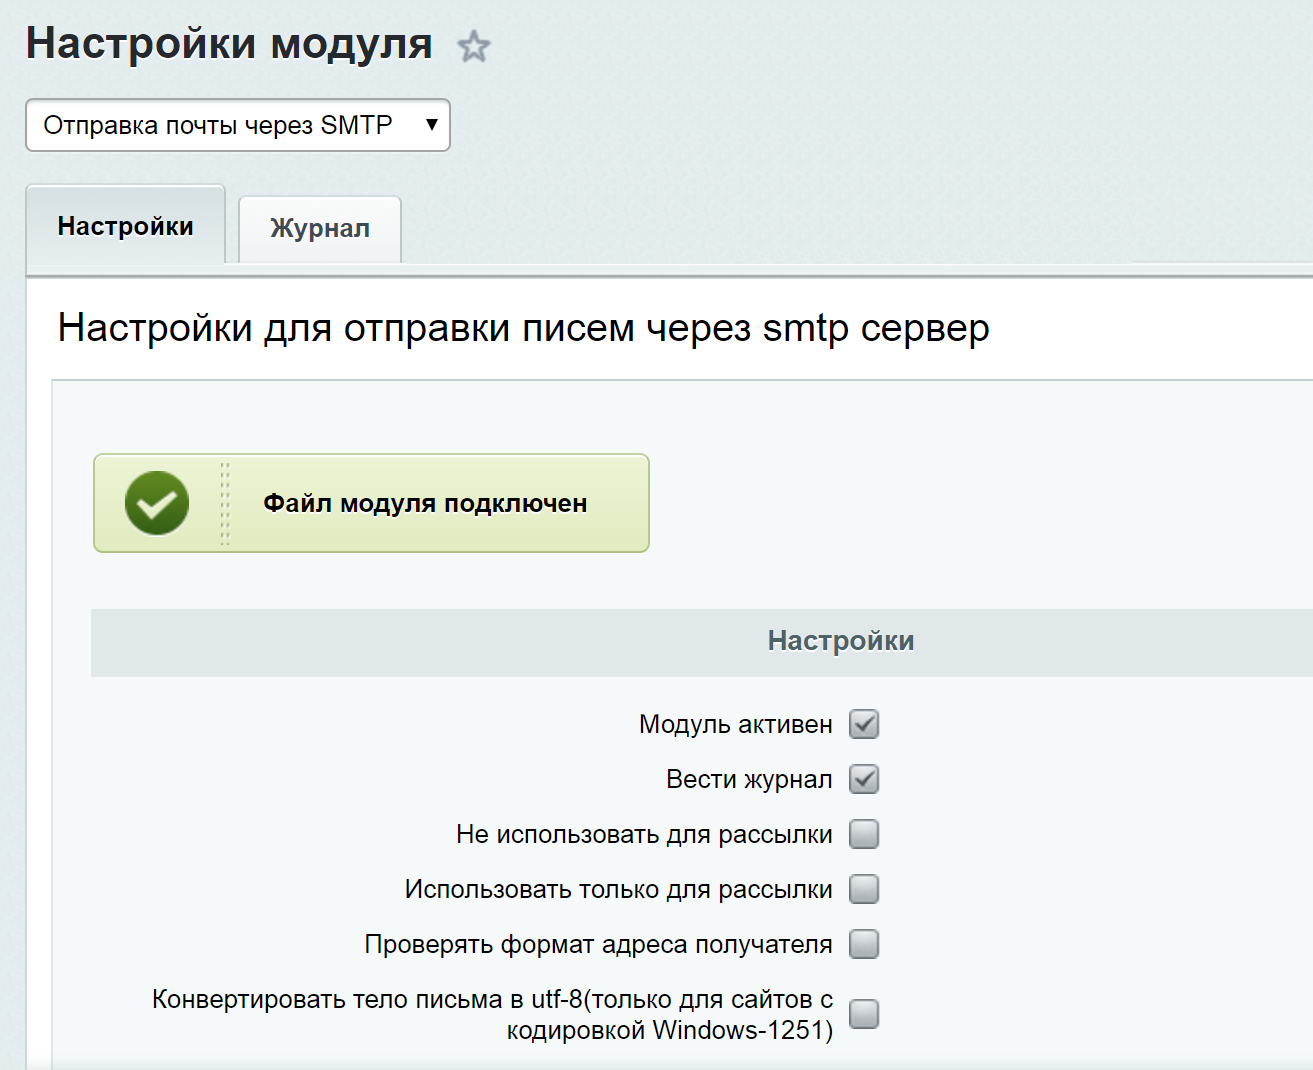Enable 'Не использовать для рассылки' checkbox

point(864,834)
